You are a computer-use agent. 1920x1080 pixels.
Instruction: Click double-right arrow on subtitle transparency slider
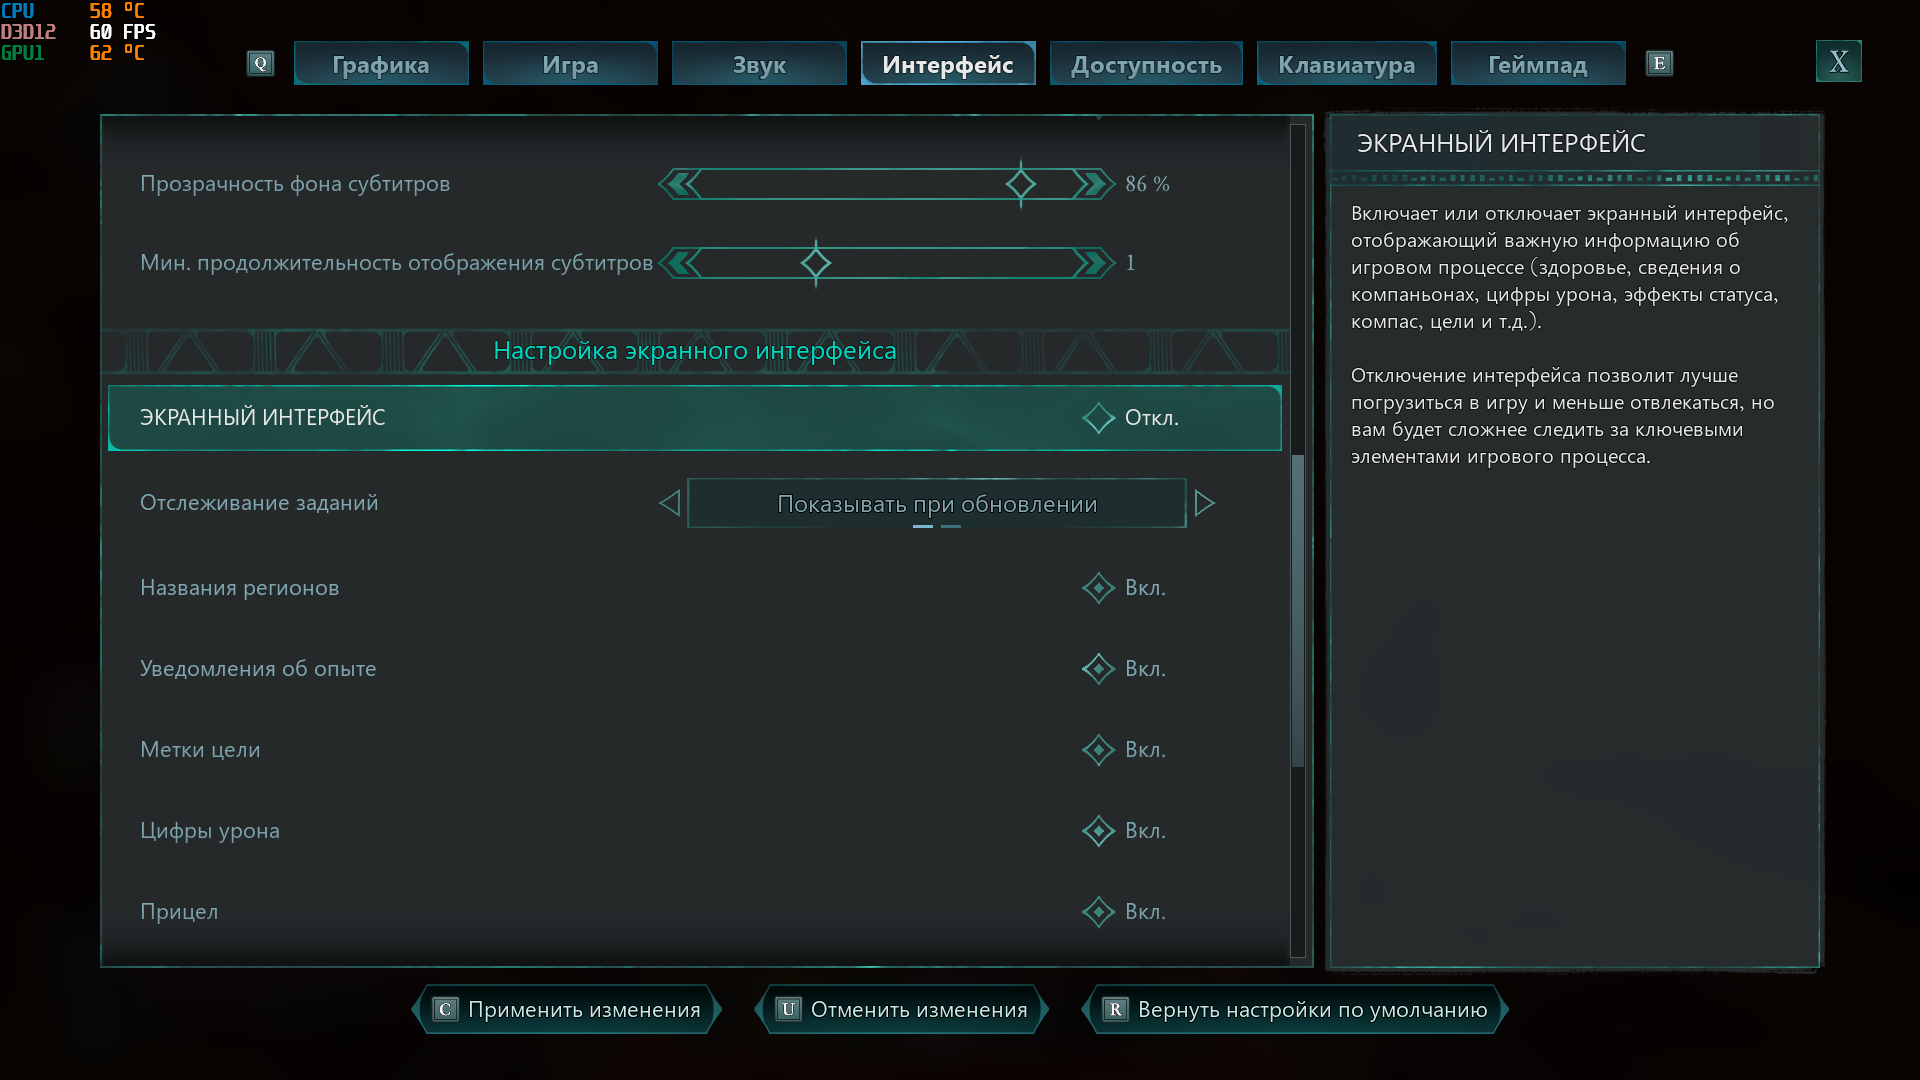[1093, 184]
